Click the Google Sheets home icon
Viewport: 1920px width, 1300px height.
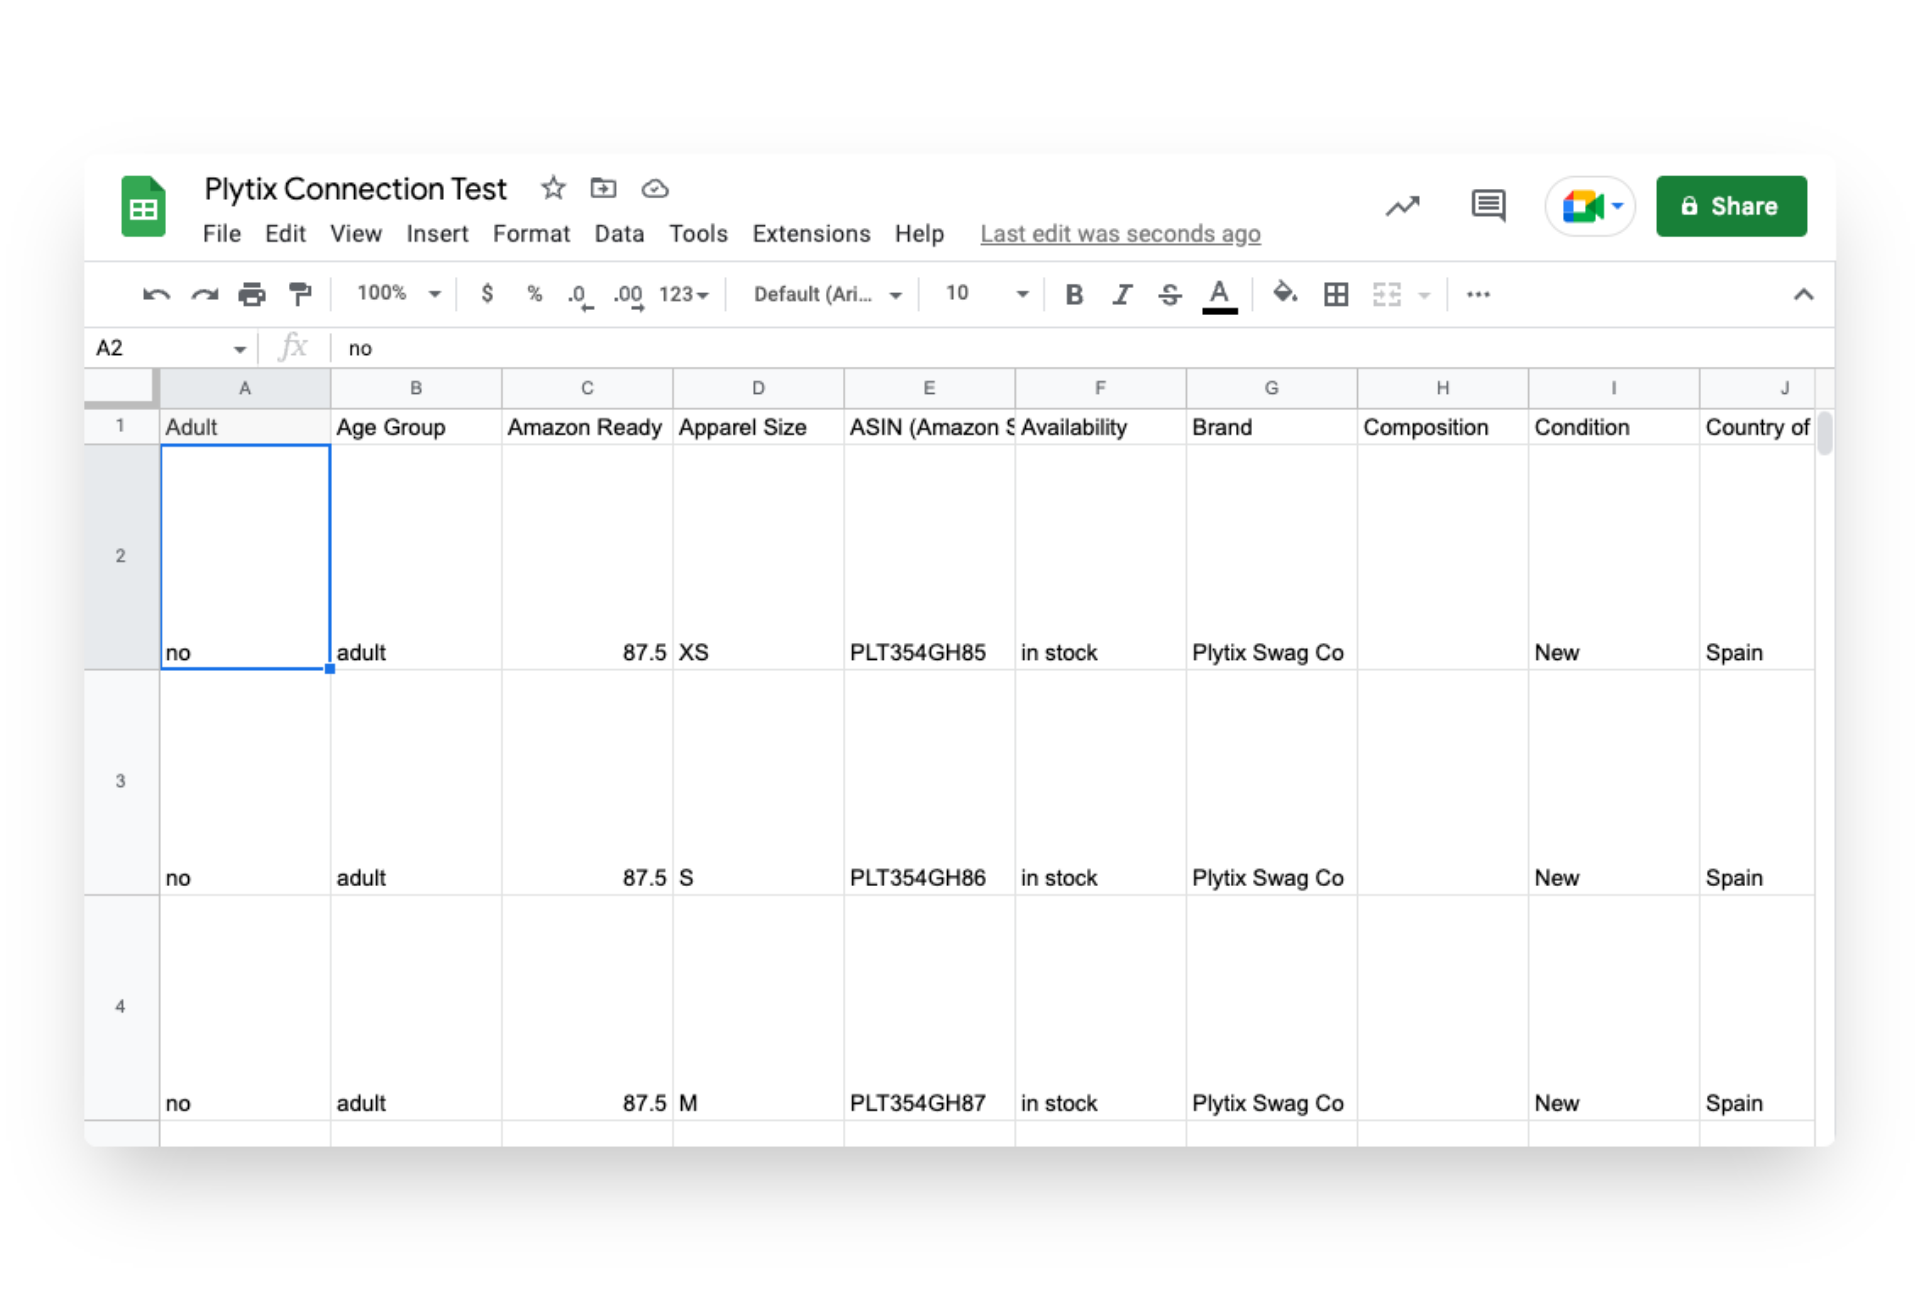pyautogui.click(x=143, y=206)
